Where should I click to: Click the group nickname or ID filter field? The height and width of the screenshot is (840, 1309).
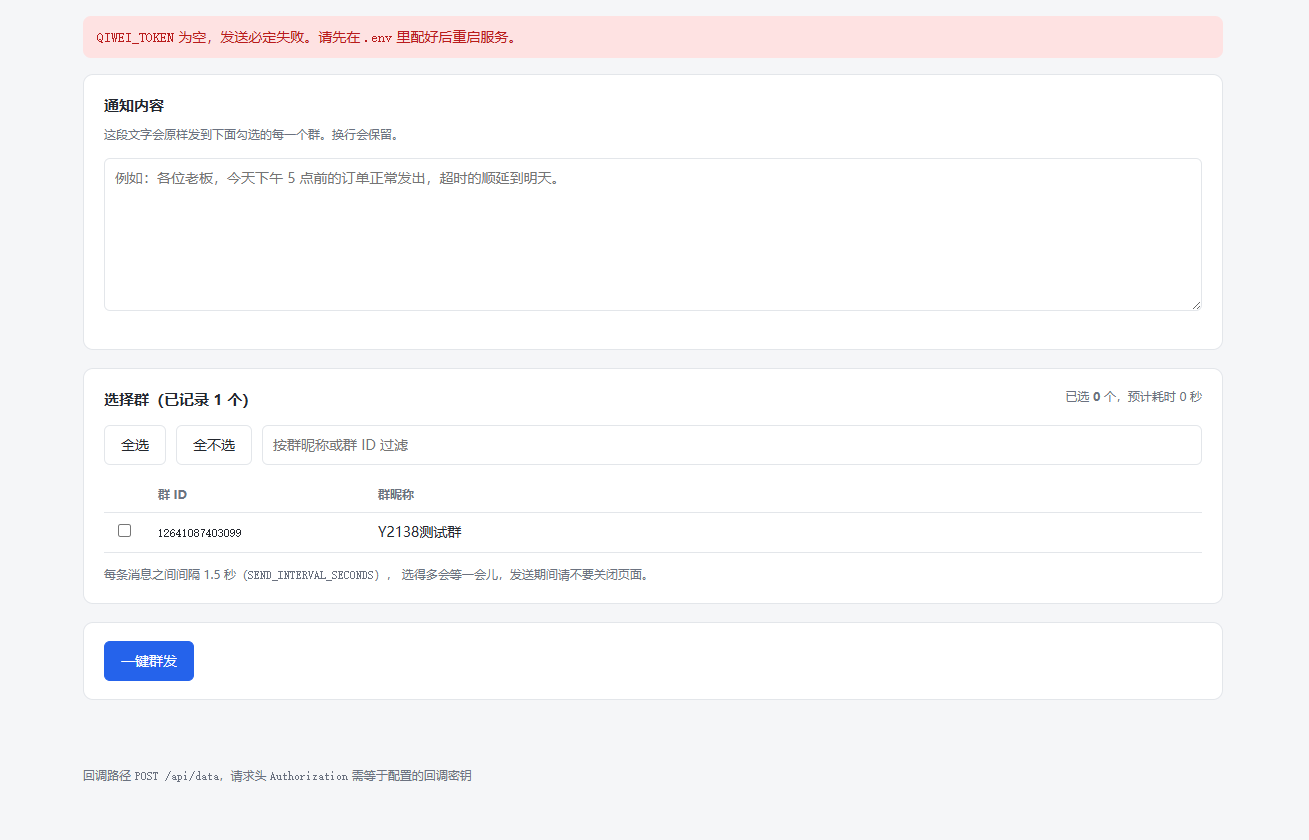(732, 445)
